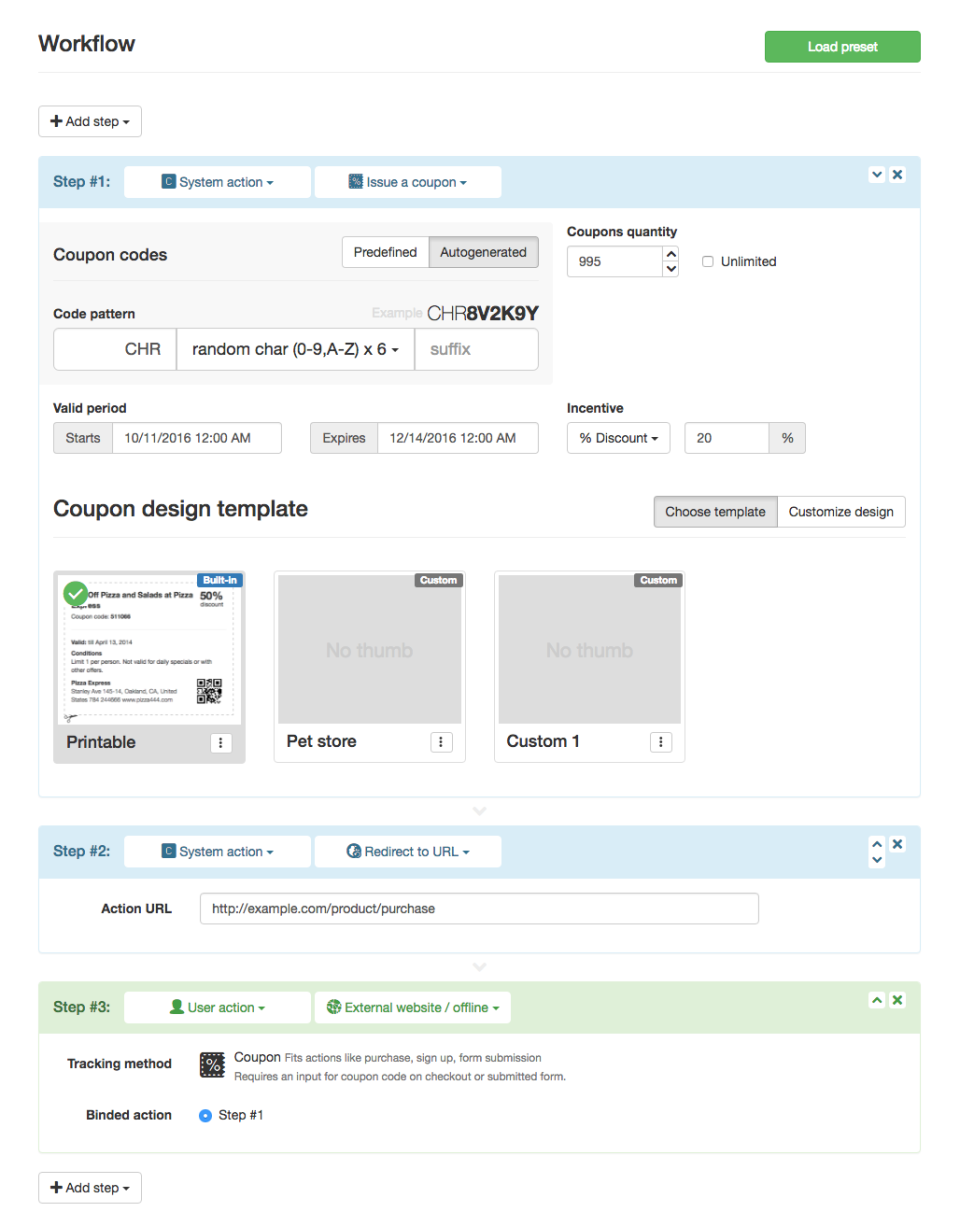
Task: Select the Step #1 binded action radio
Action: pos(205,1115)
